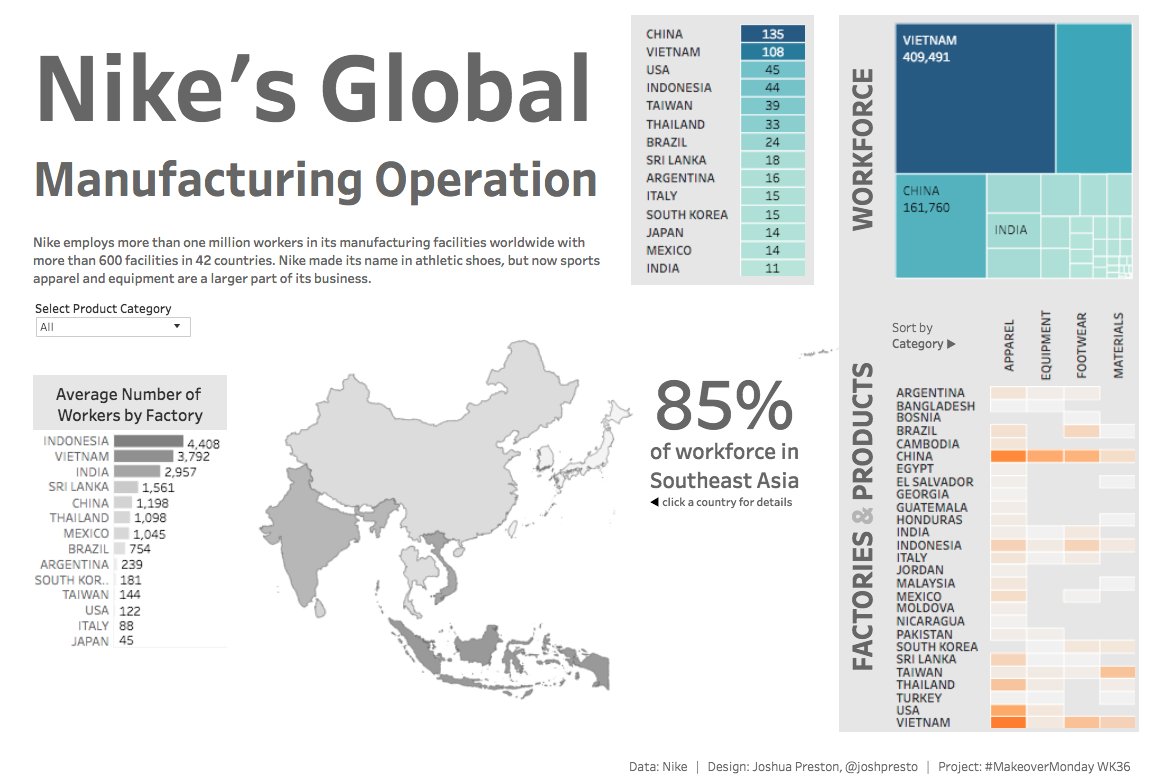The height and width of the screenshot is (779, 1168).
Task: Click the BANGLADESH row label in heatmap
Action: click(936, 406)
